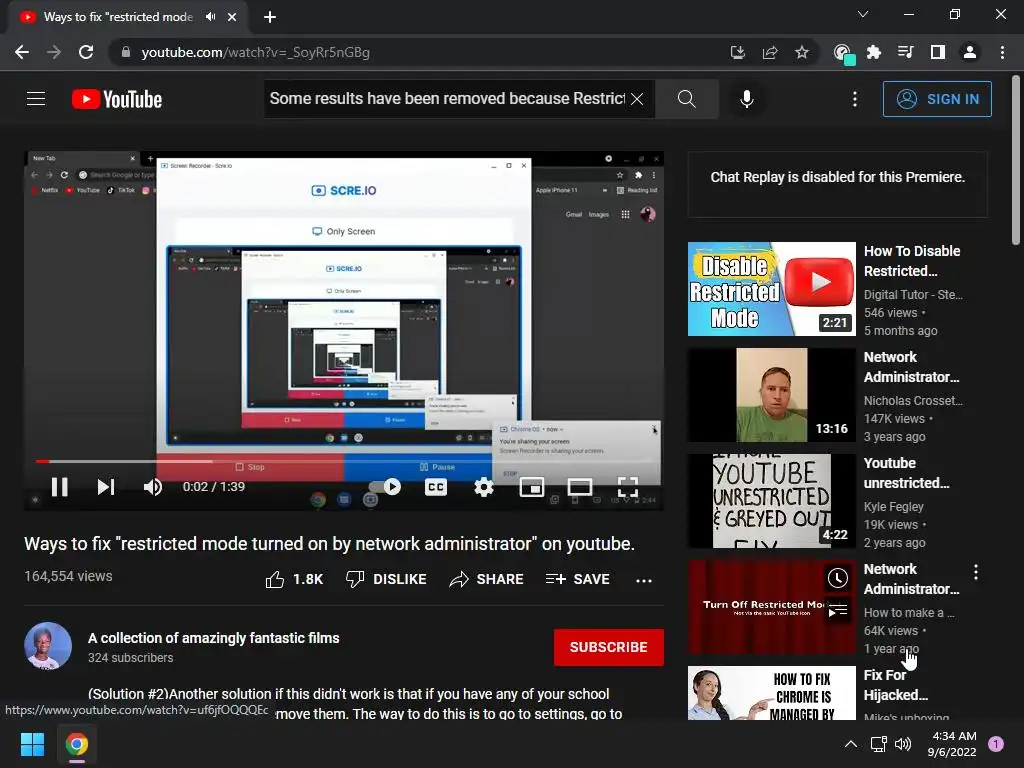Open options for 64K views Network Administrator video

[x=976, y=572]
